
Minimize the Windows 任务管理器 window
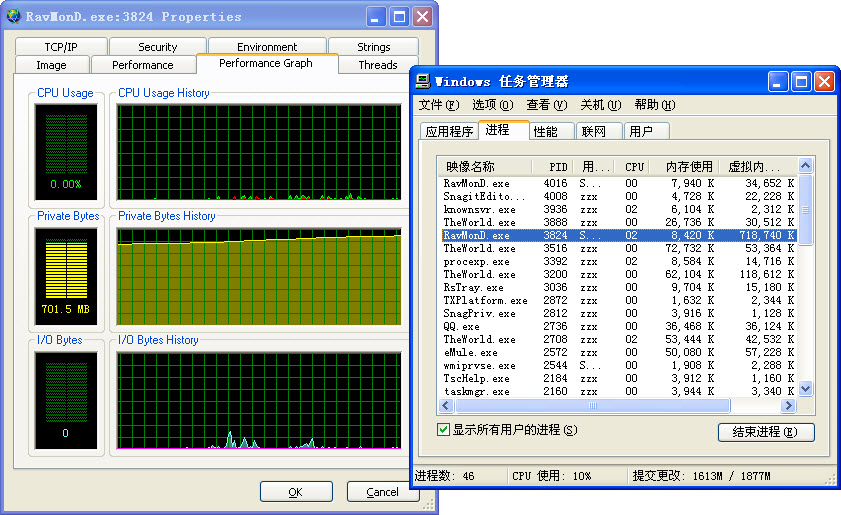(x=777, y=82)
